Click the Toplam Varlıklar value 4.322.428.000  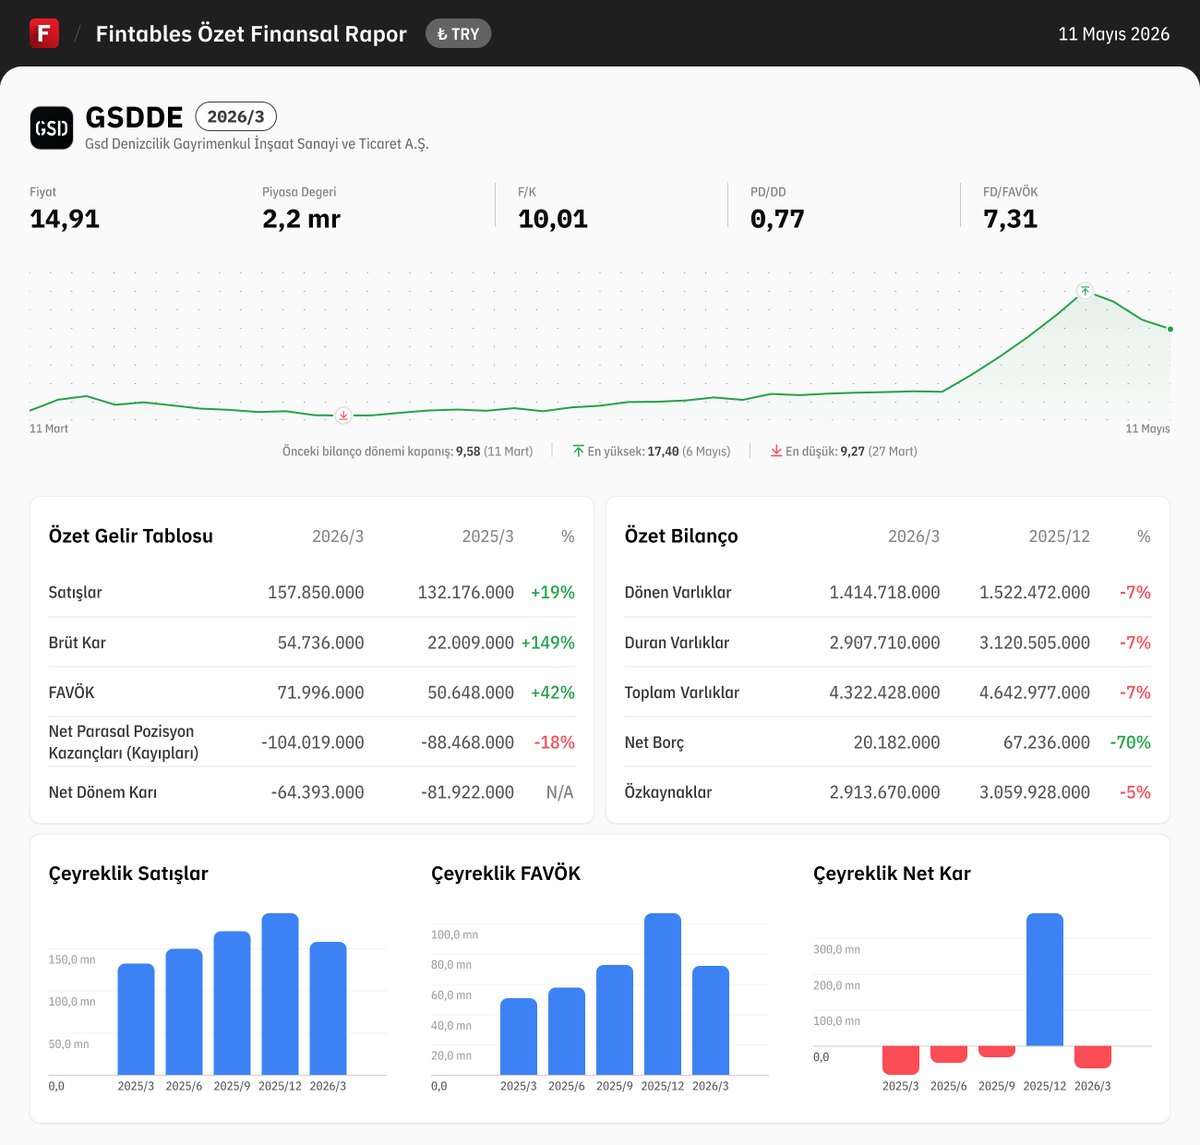pos(885,692)
